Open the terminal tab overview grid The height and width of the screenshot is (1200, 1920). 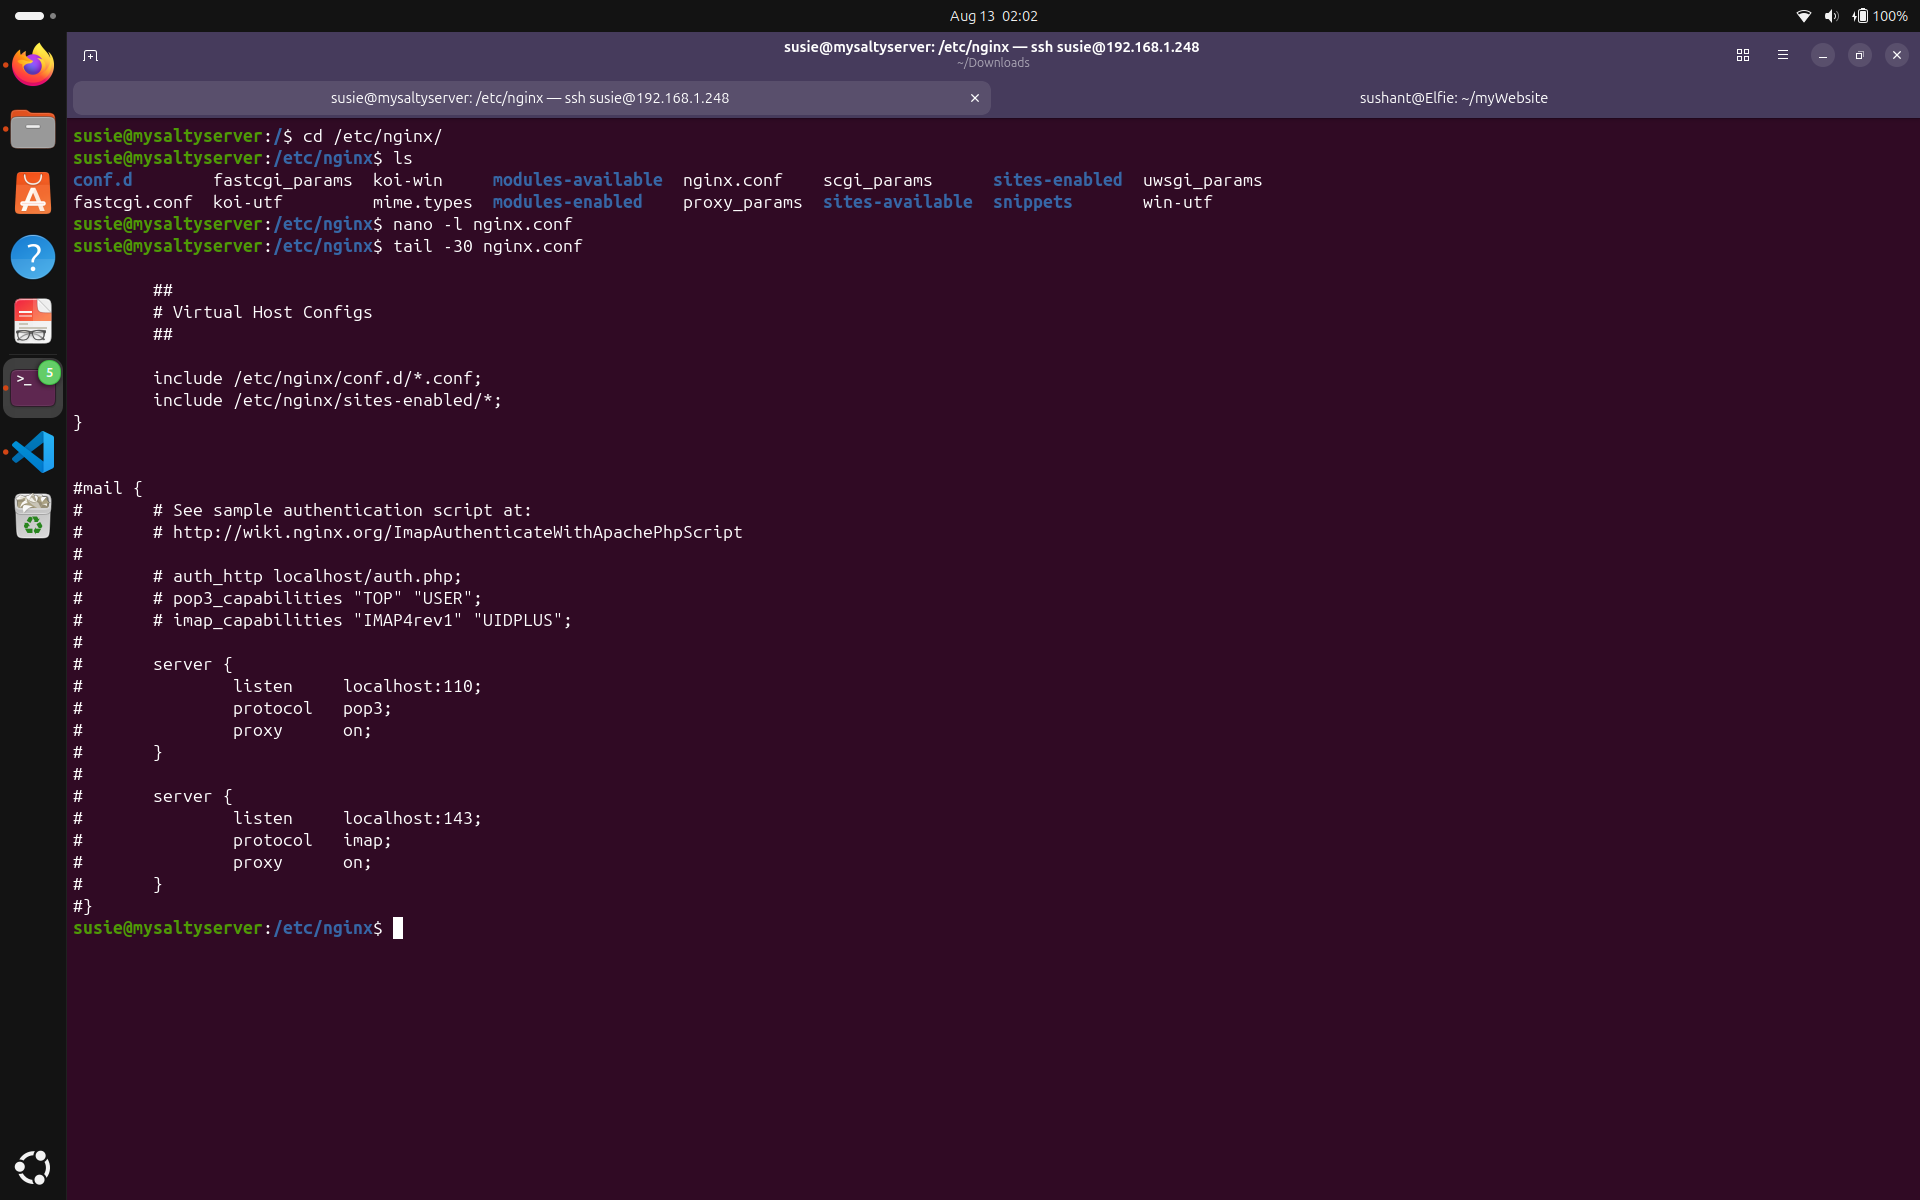1743,55
